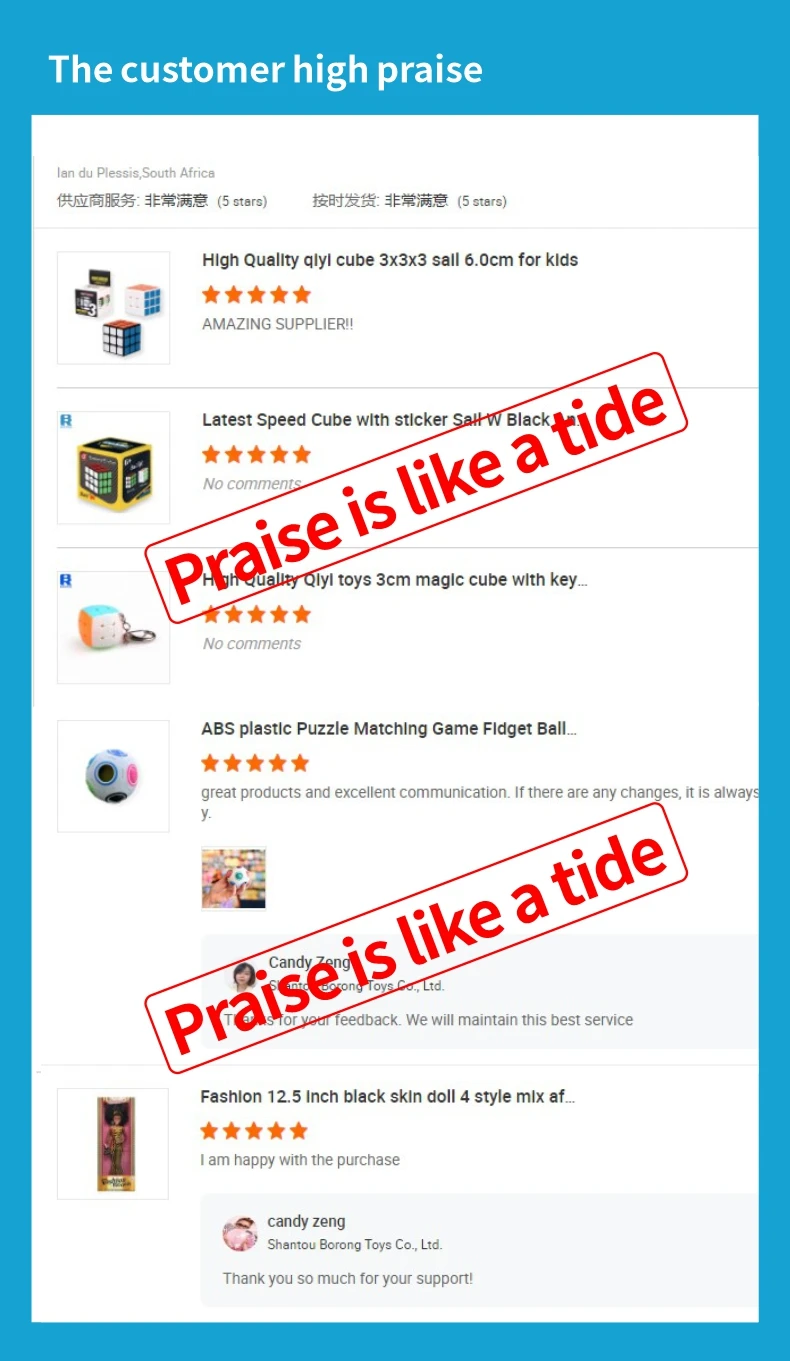Click the star rating under qiyi cube 3x3x3
The width and height of the screenshot is (790, 1361).
[x=257, y=295]
